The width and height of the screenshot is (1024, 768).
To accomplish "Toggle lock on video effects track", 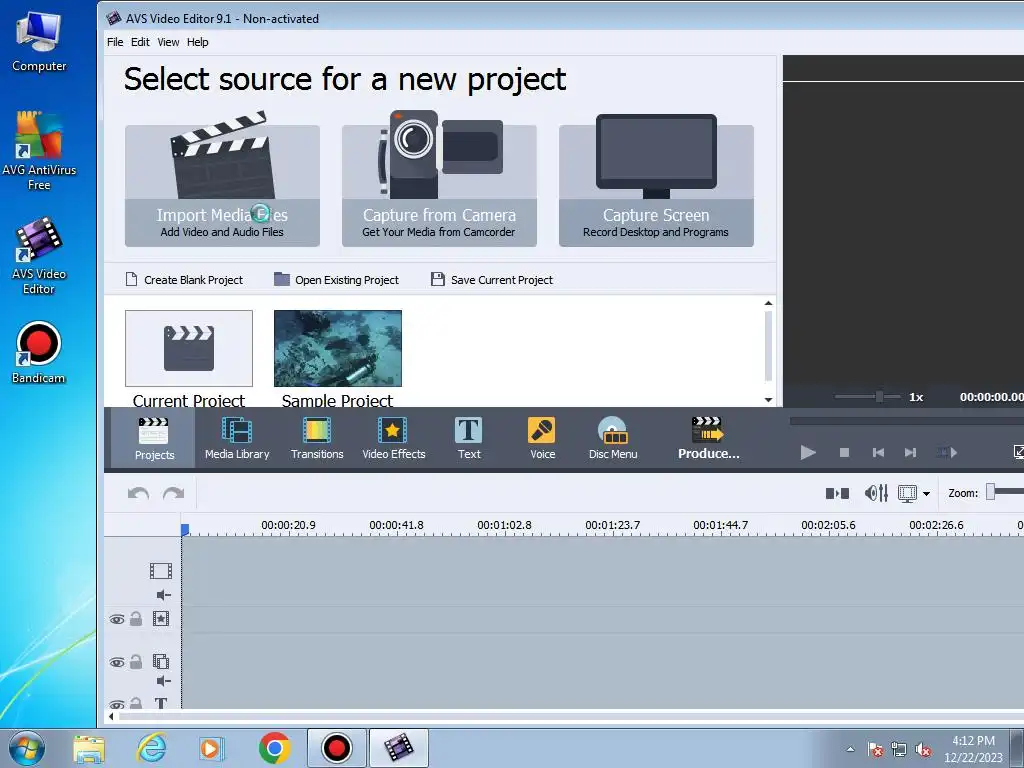I will point(136,618).
